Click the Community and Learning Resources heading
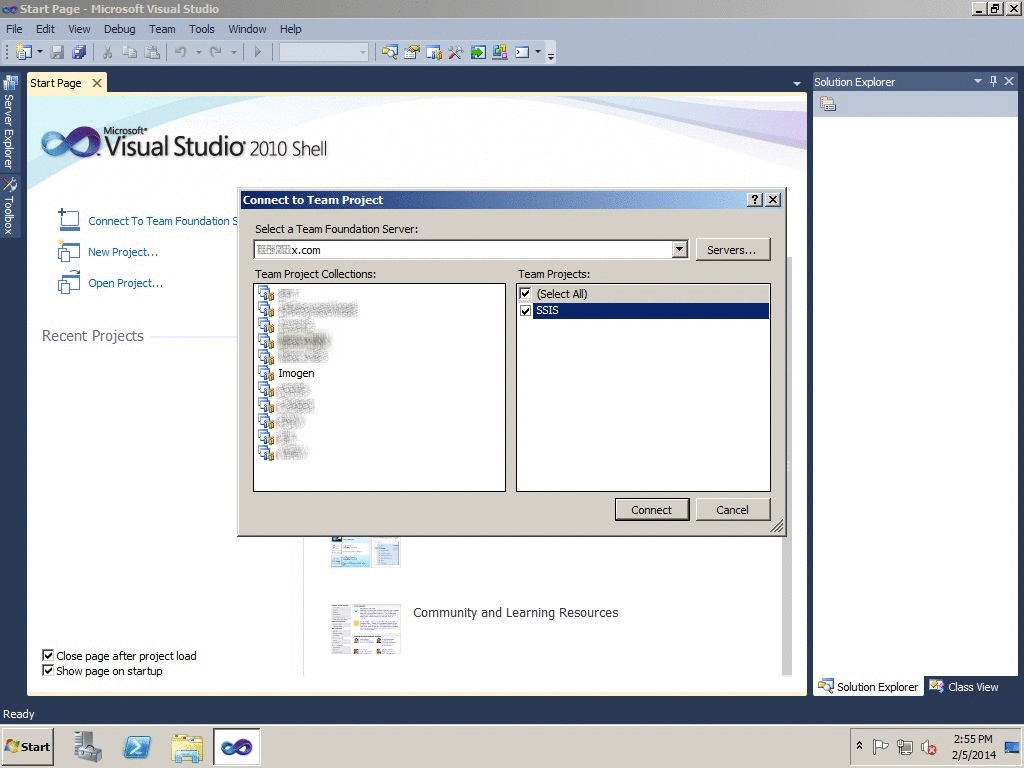This screenshot has width=1024, height=768. click(515, 613)
